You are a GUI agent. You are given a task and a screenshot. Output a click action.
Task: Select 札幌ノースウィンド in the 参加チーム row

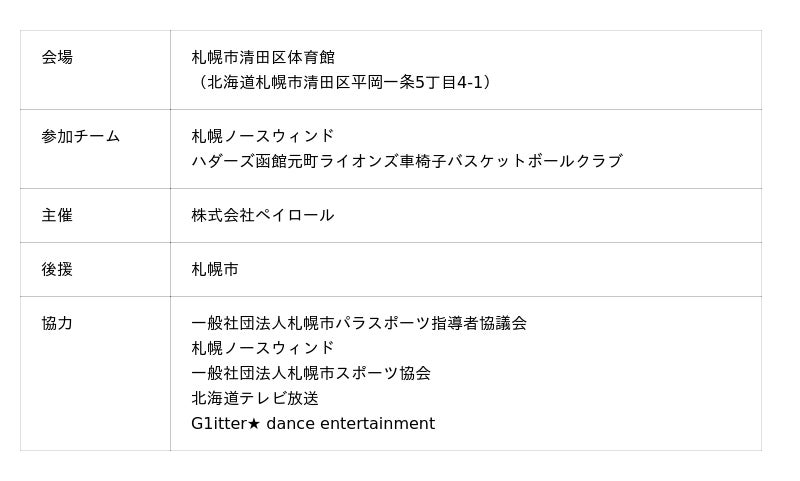263,137
